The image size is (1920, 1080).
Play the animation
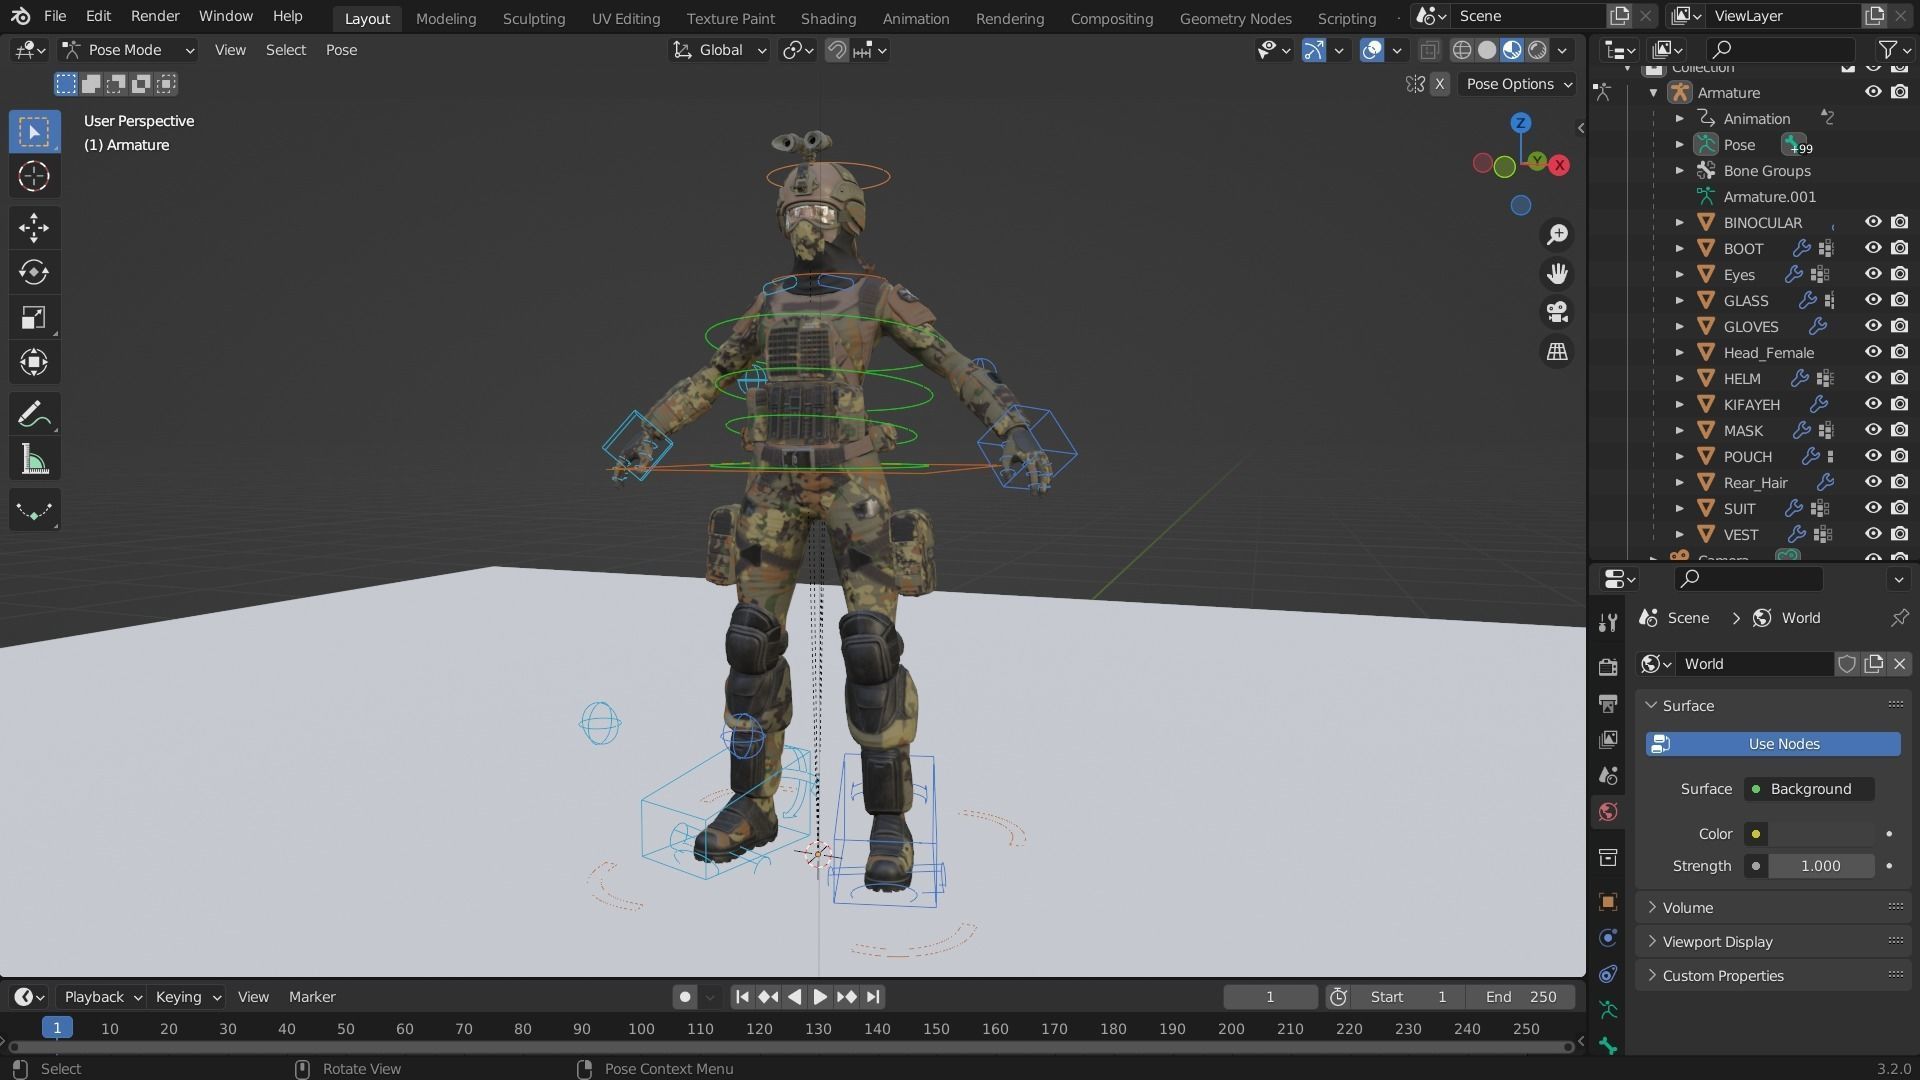click(820, 997)
